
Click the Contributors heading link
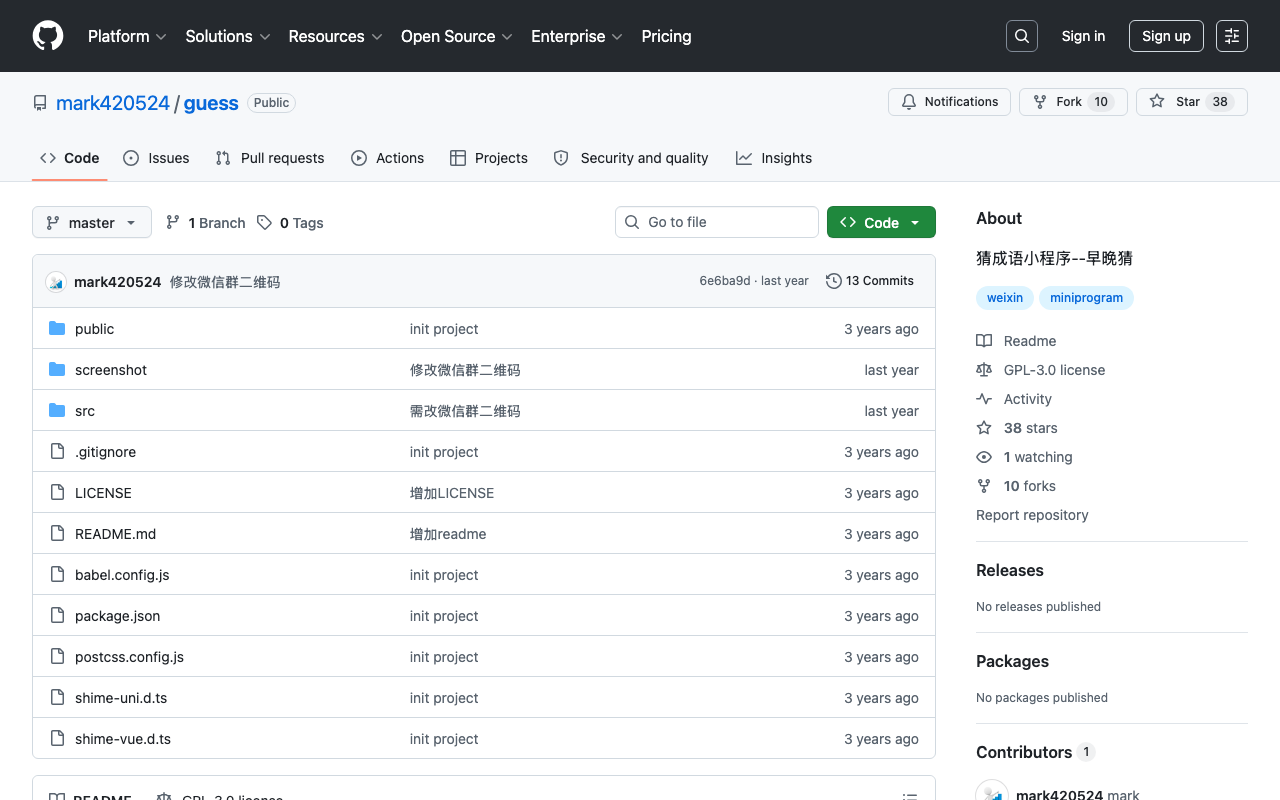(x=1035, y=752)
